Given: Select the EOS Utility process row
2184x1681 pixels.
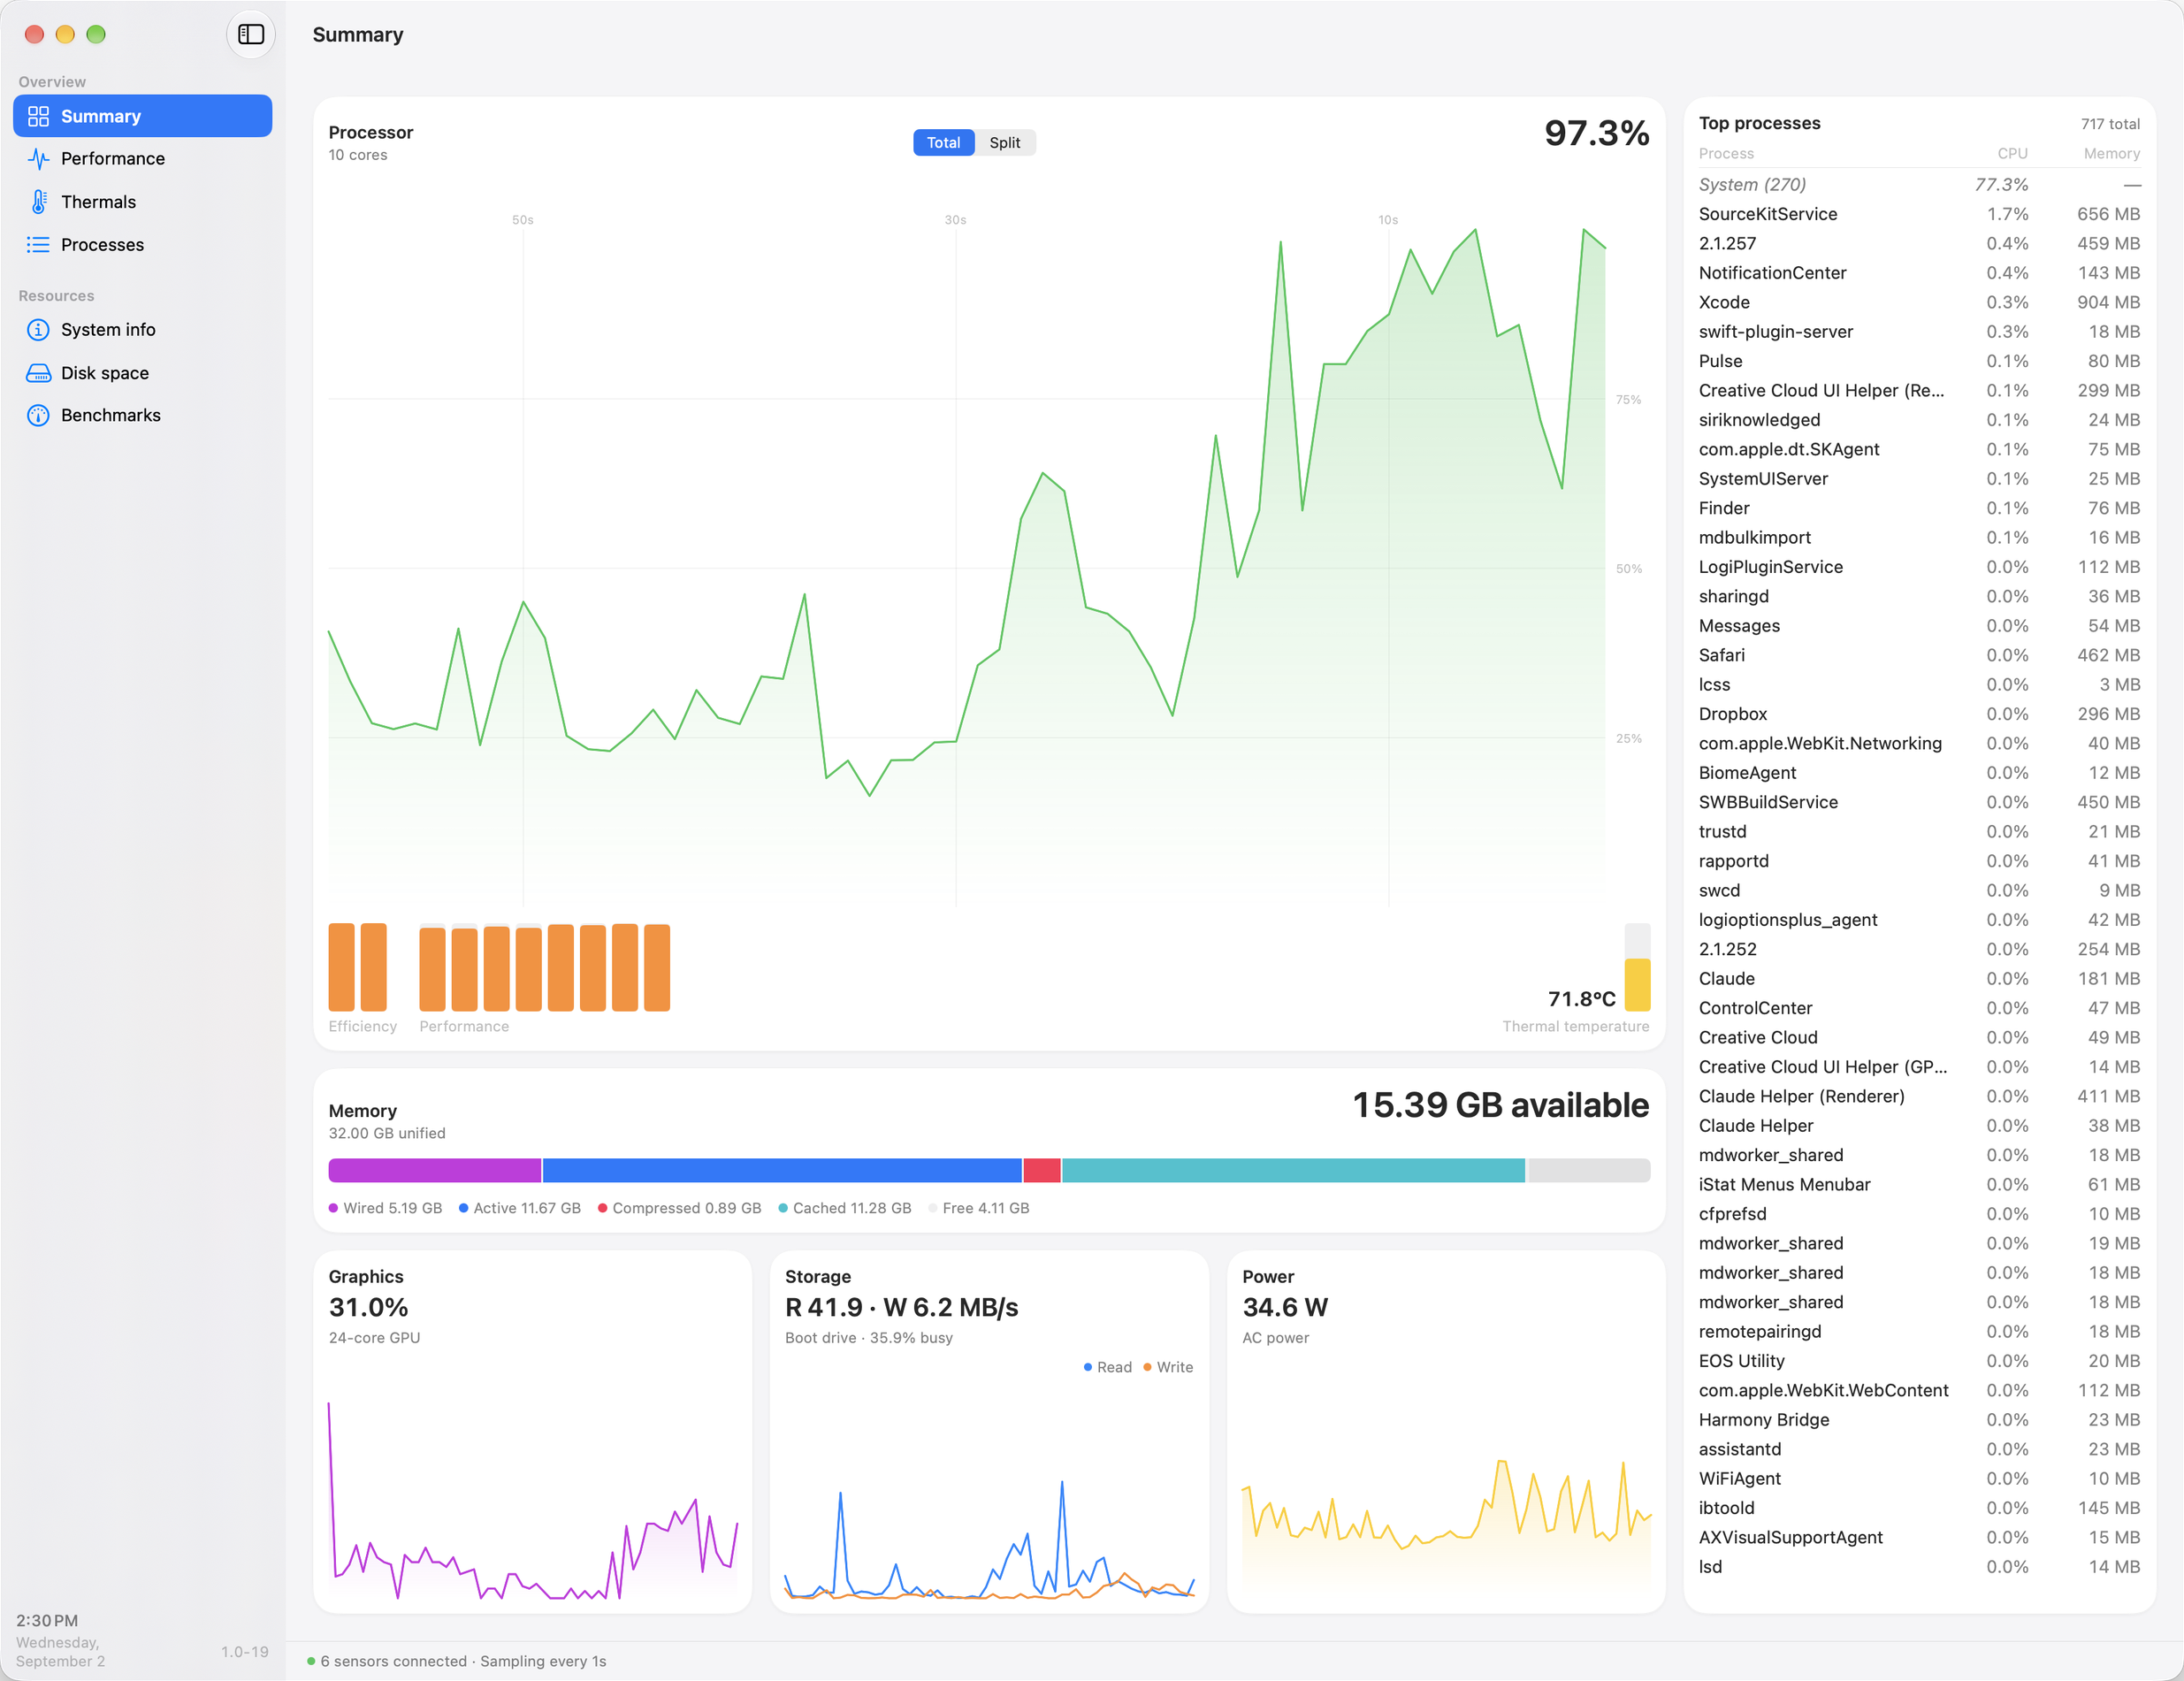Looking at the screenshot, I should [1919, 1361].
